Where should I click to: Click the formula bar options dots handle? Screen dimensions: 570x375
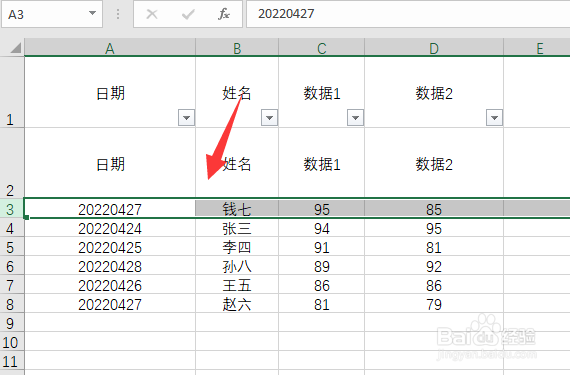[118, 14]
